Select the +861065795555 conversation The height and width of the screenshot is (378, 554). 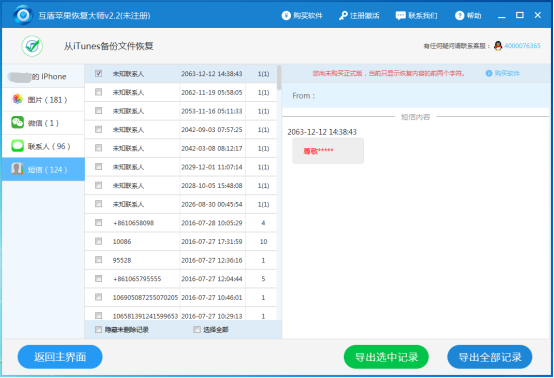[x=181, y=279]
